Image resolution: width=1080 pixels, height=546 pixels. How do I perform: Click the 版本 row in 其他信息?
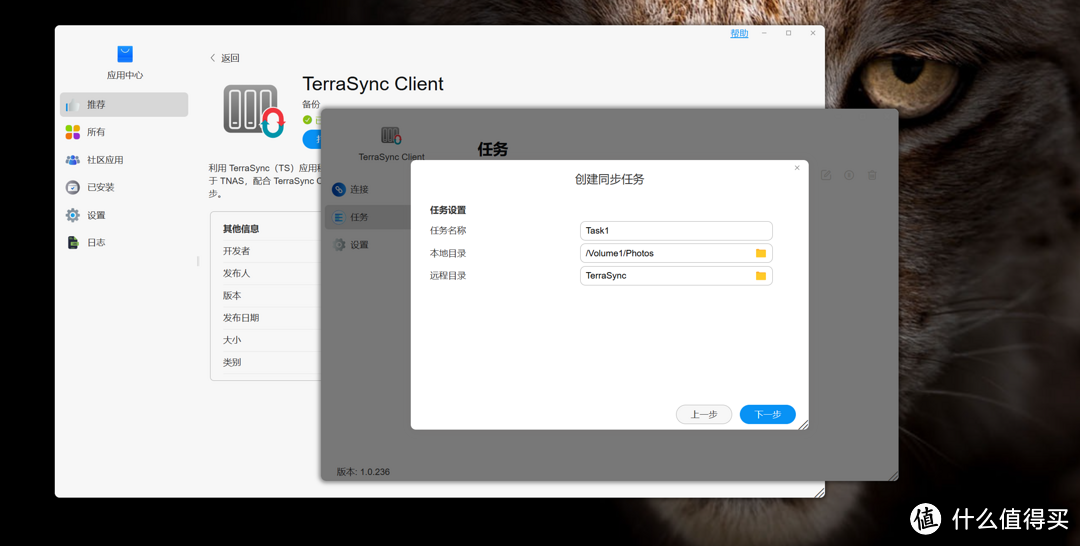271,295
